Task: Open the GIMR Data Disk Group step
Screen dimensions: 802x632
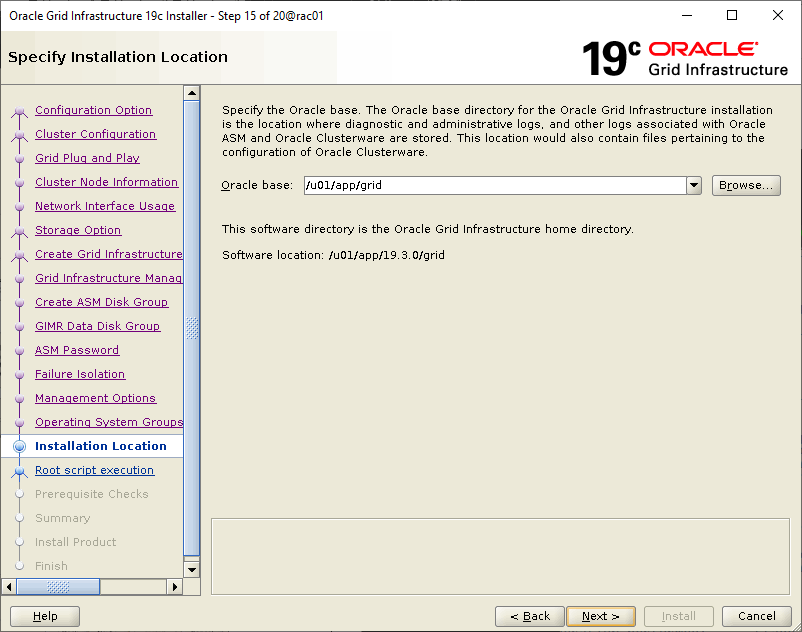Action: tap(98, 326)
